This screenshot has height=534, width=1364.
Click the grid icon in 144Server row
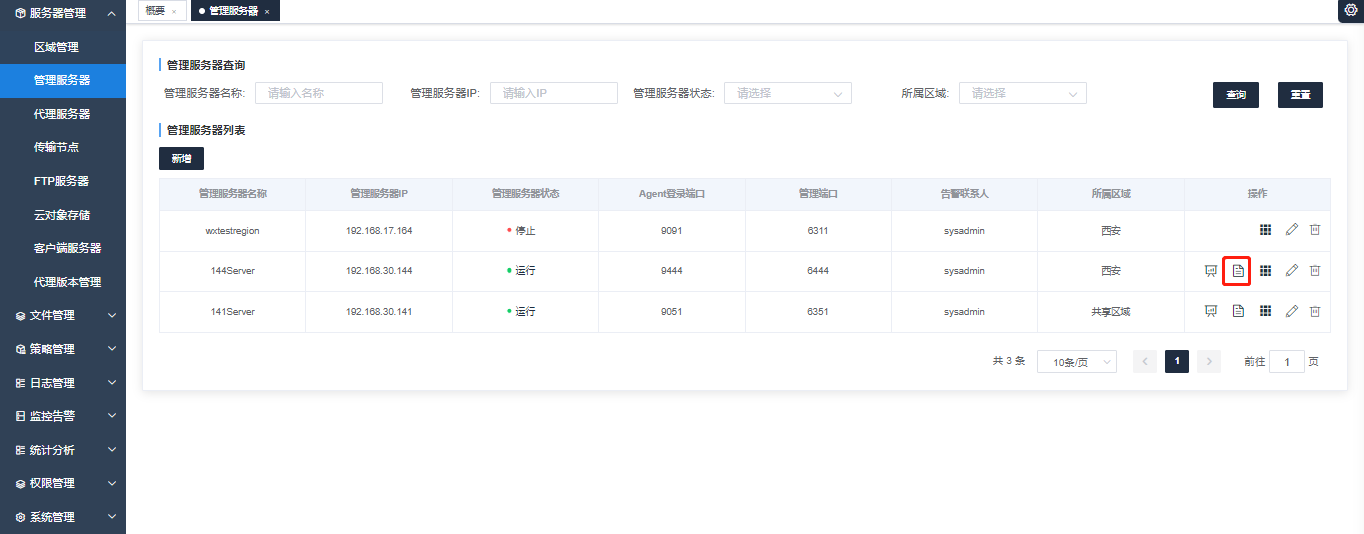click(x=1265, y=271)
